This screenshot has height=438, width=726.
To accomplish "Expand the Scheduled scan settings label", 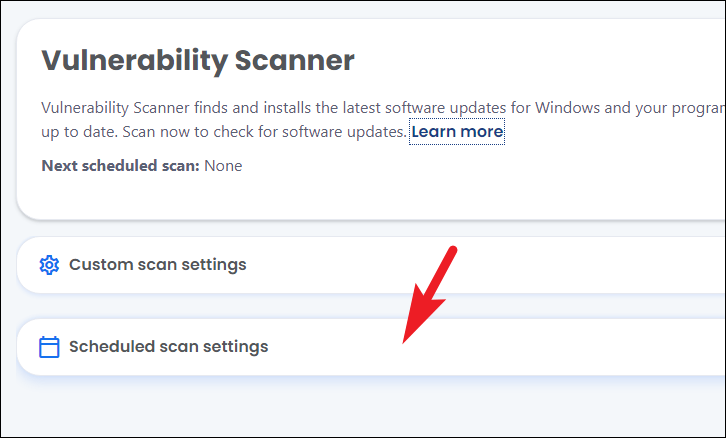I will point(168,347).
